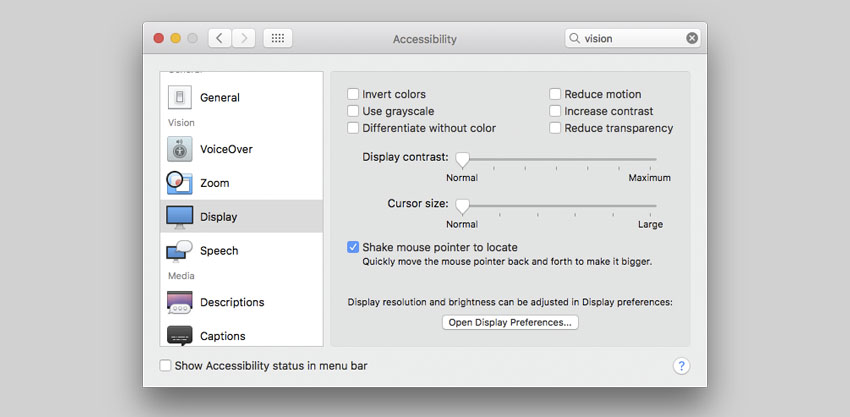Image resolution: width=850 pixels, height=417 pixels.
Task: Click the Display monitor icon
Action: coord(180,217)
